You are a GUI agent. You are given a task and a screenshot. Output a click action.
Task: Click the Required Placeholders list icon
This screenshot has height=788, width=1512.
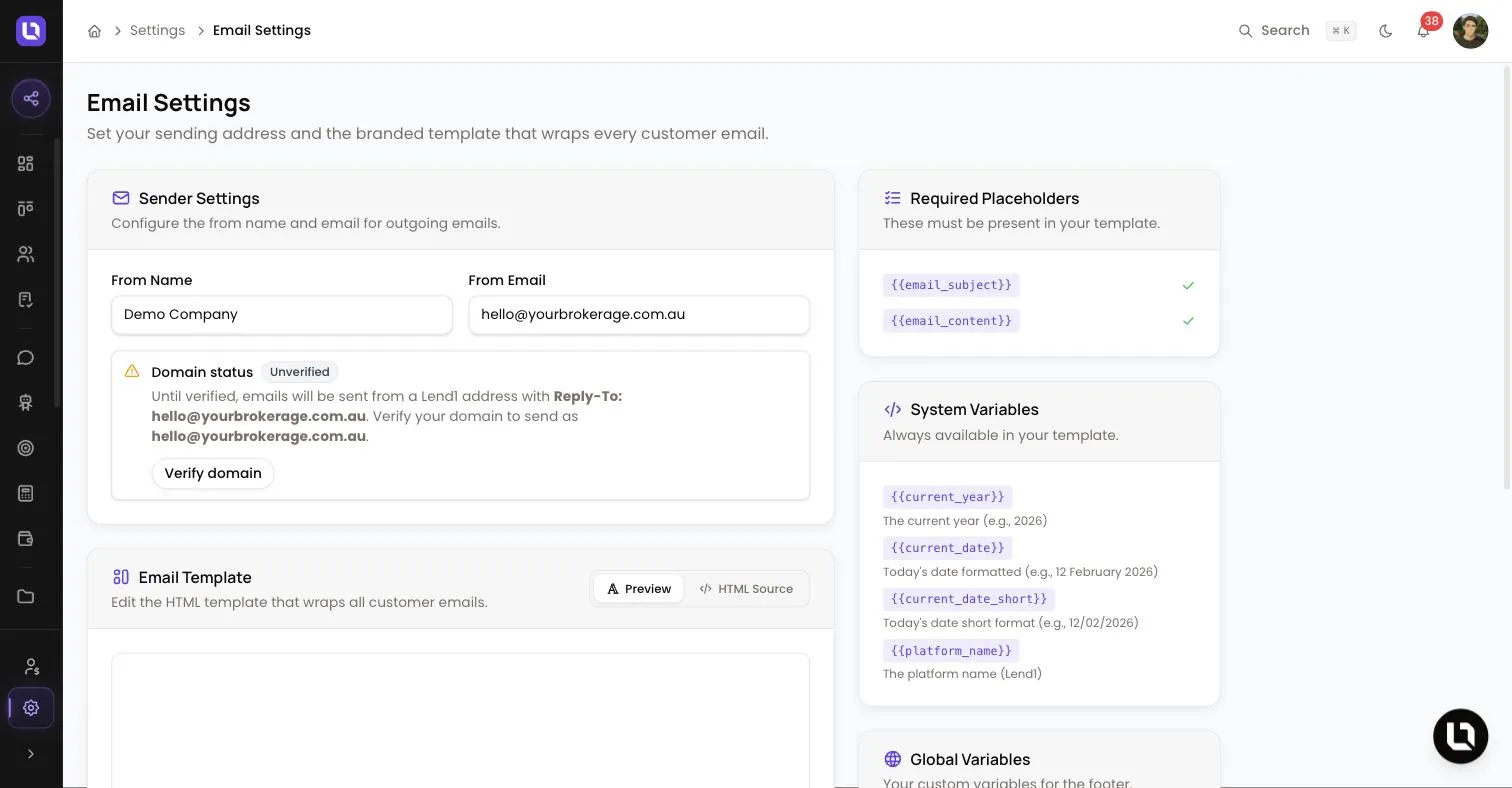[x=893, y=198]
